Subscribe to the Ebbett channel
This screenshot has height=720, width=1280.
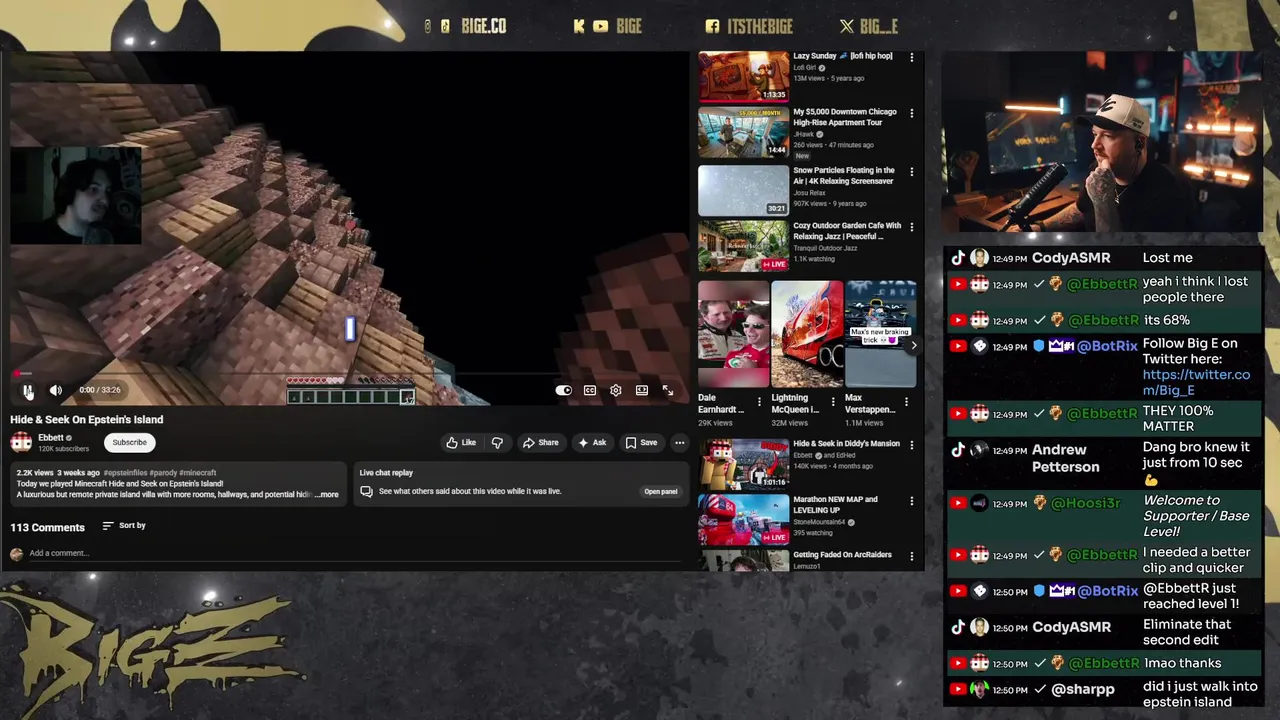(129, 442)
